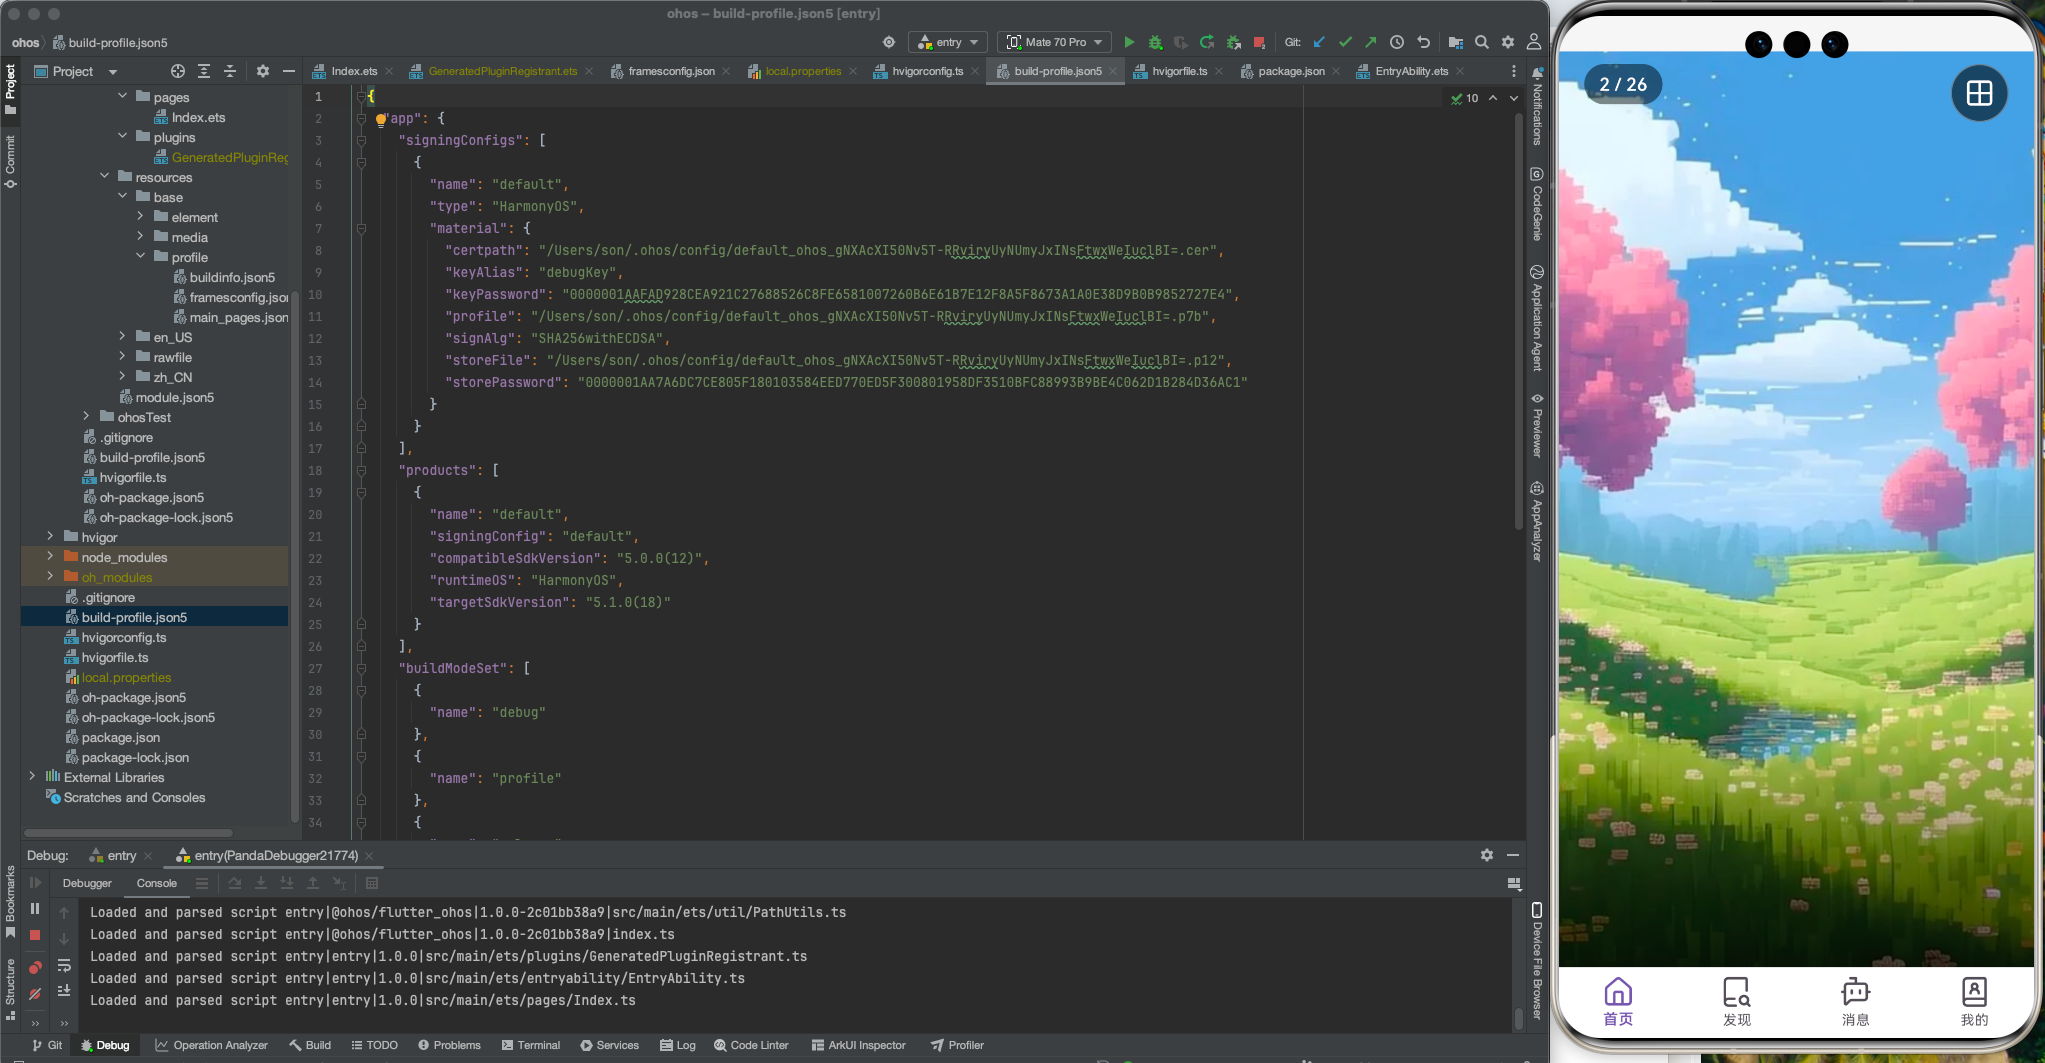The image size is (2045, 1063).
Task: Open the Build tool window
Action: click(310, 1045)
